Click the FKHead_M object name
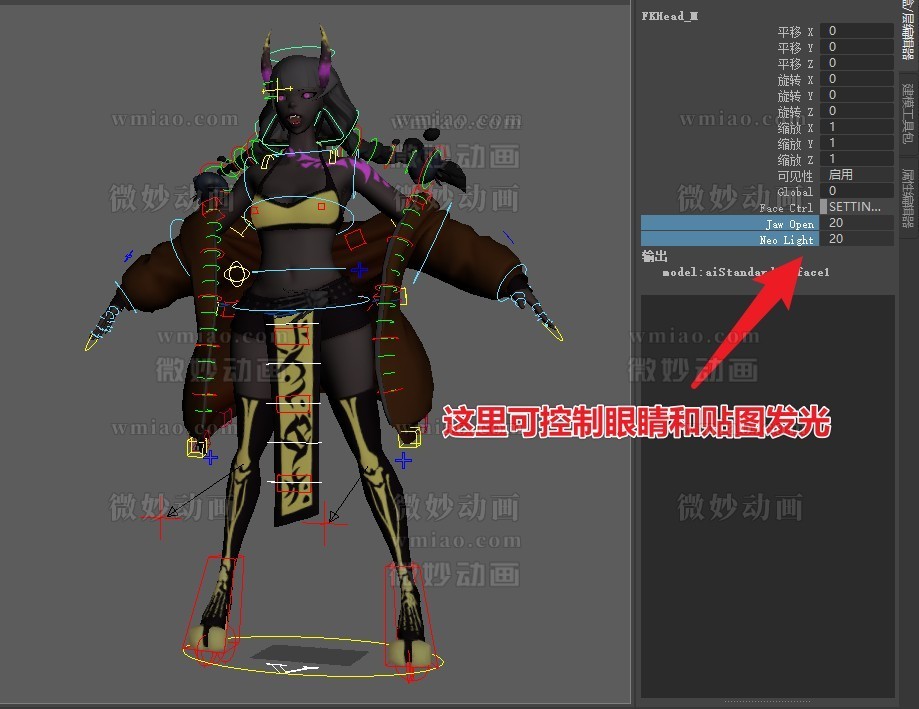This screenshot has width=919, height=709. point(670,16)
